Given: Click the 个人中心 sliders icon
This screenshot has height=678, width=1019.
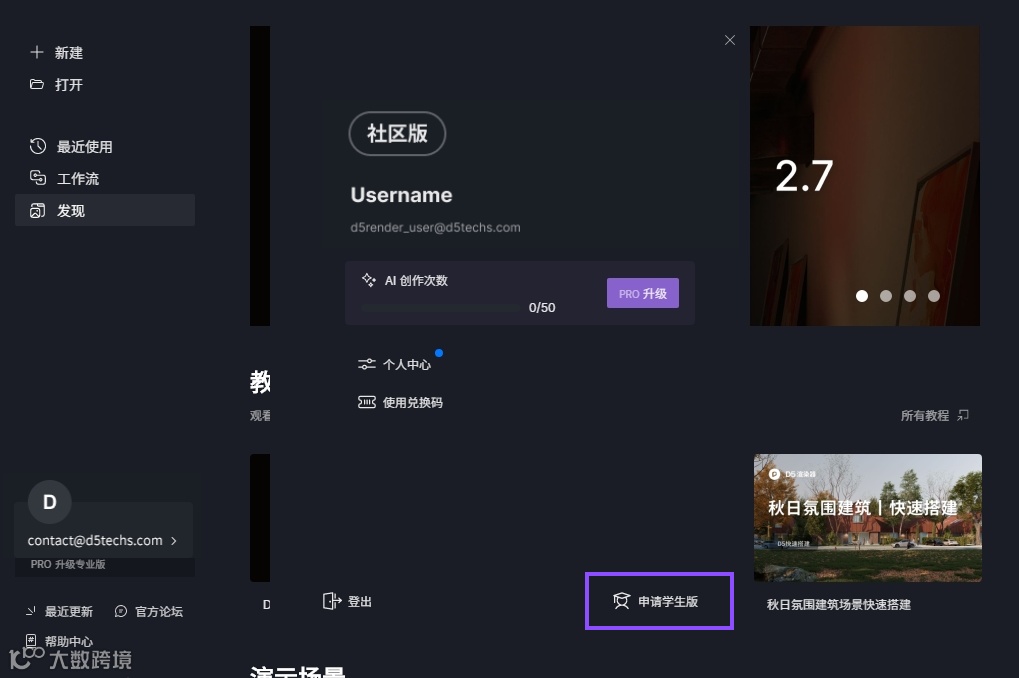Looking at the screenshot, I should click(x=367, y=364).
